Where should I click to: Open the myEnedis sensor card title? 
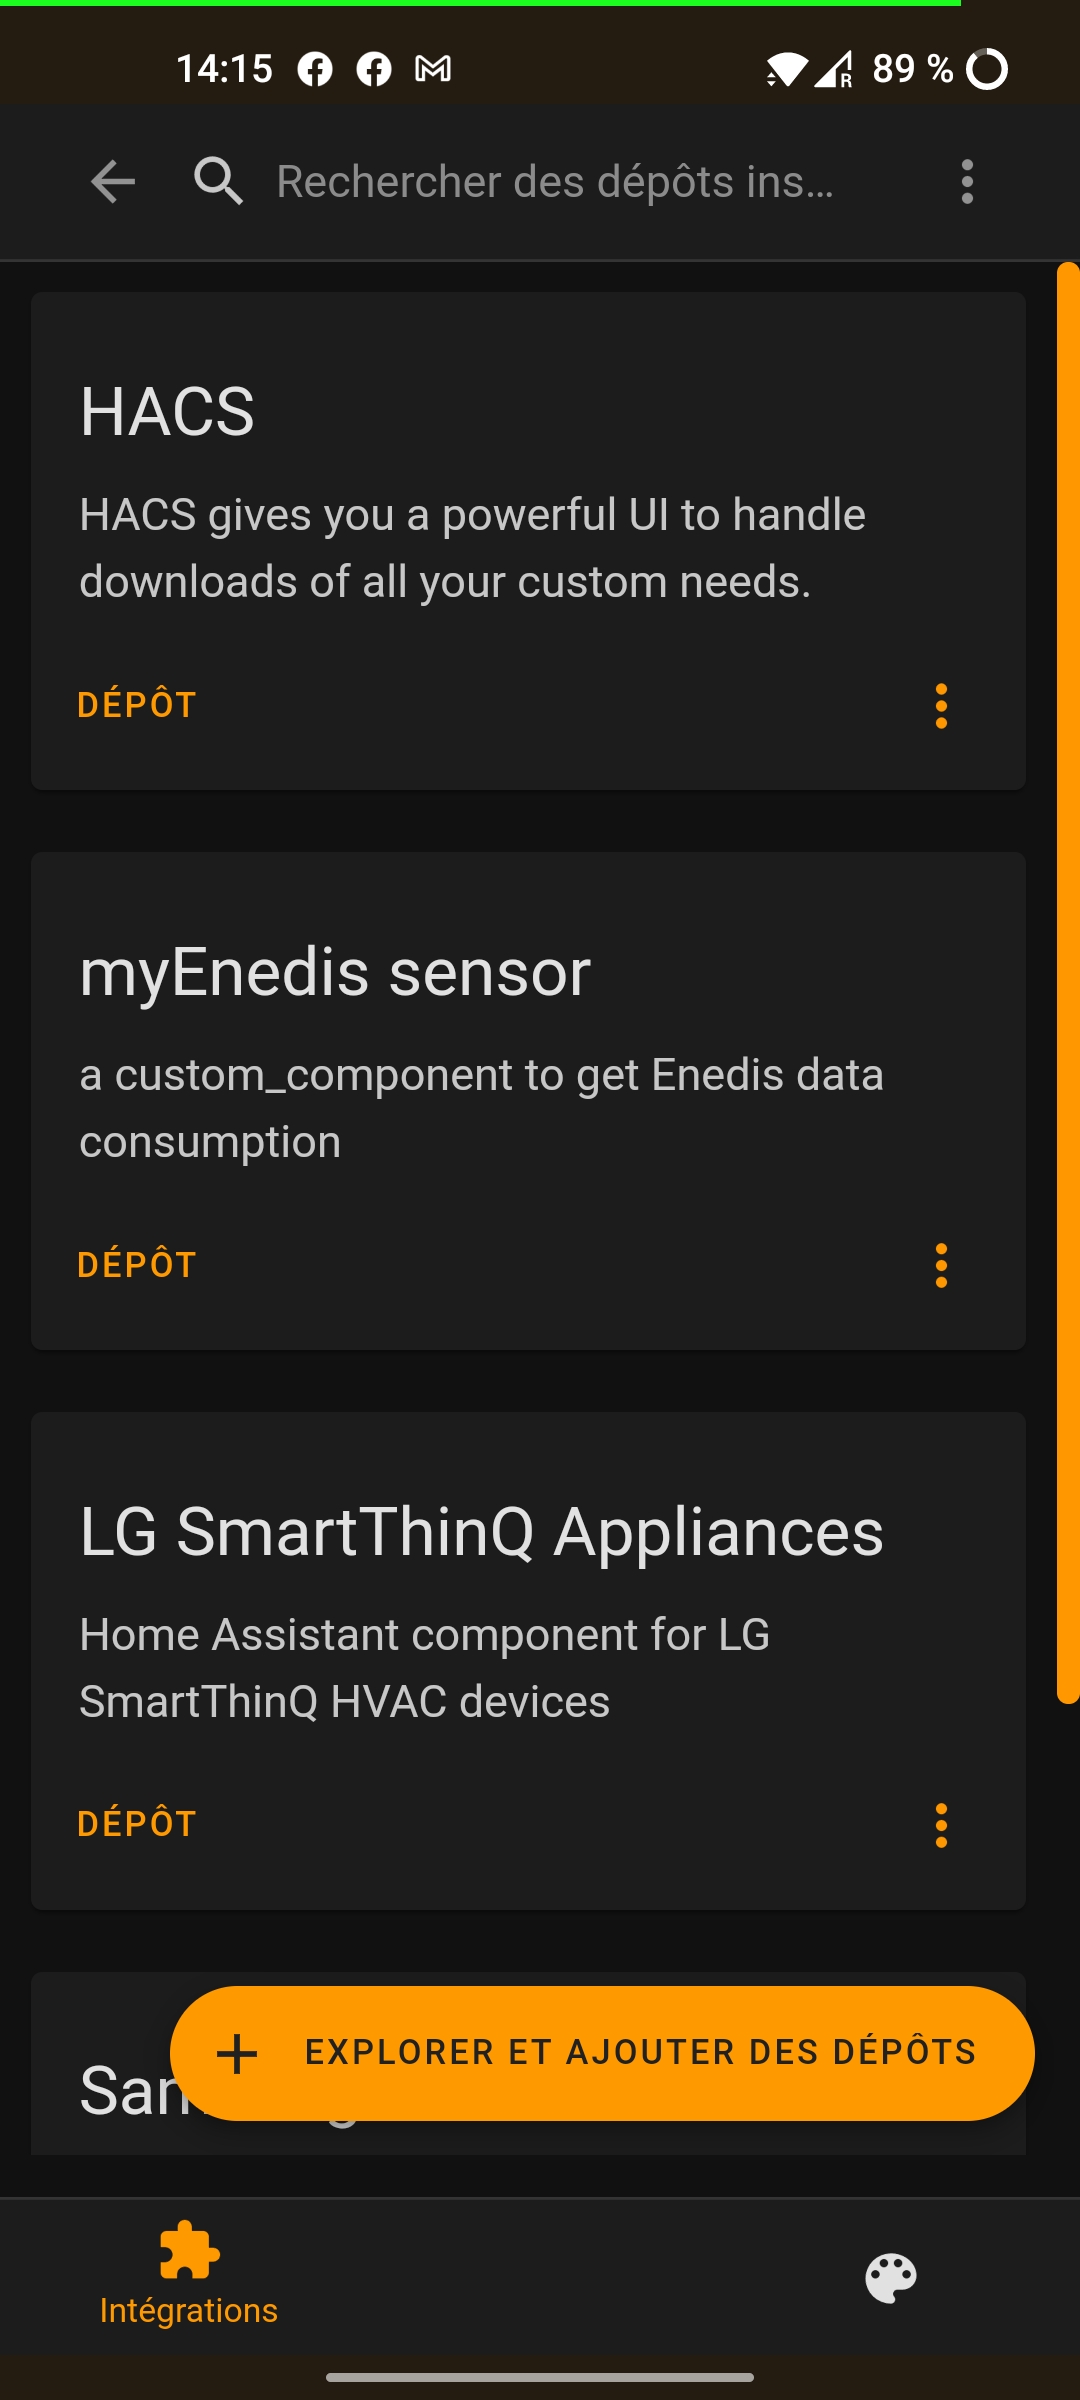(x=335, y=972)
